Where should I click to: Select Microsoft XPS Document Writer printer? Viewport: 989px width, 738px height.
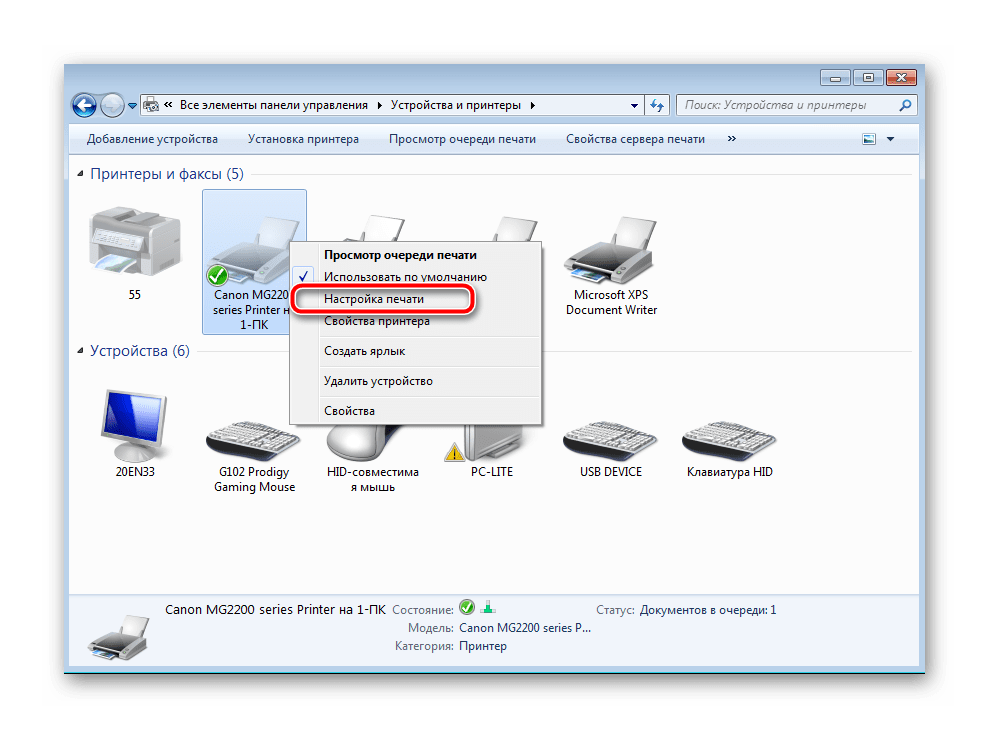tap(611, 260)
